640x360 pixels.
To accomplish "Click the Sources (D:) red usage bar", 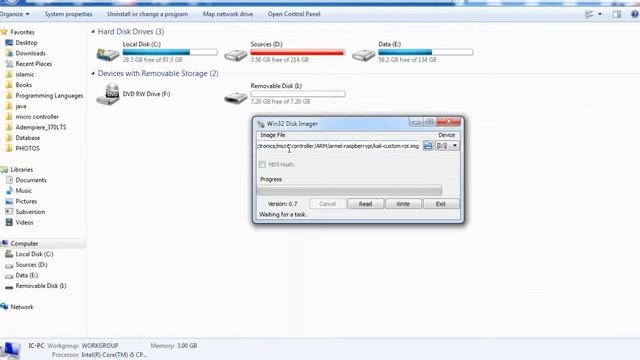I will point(298,52).
